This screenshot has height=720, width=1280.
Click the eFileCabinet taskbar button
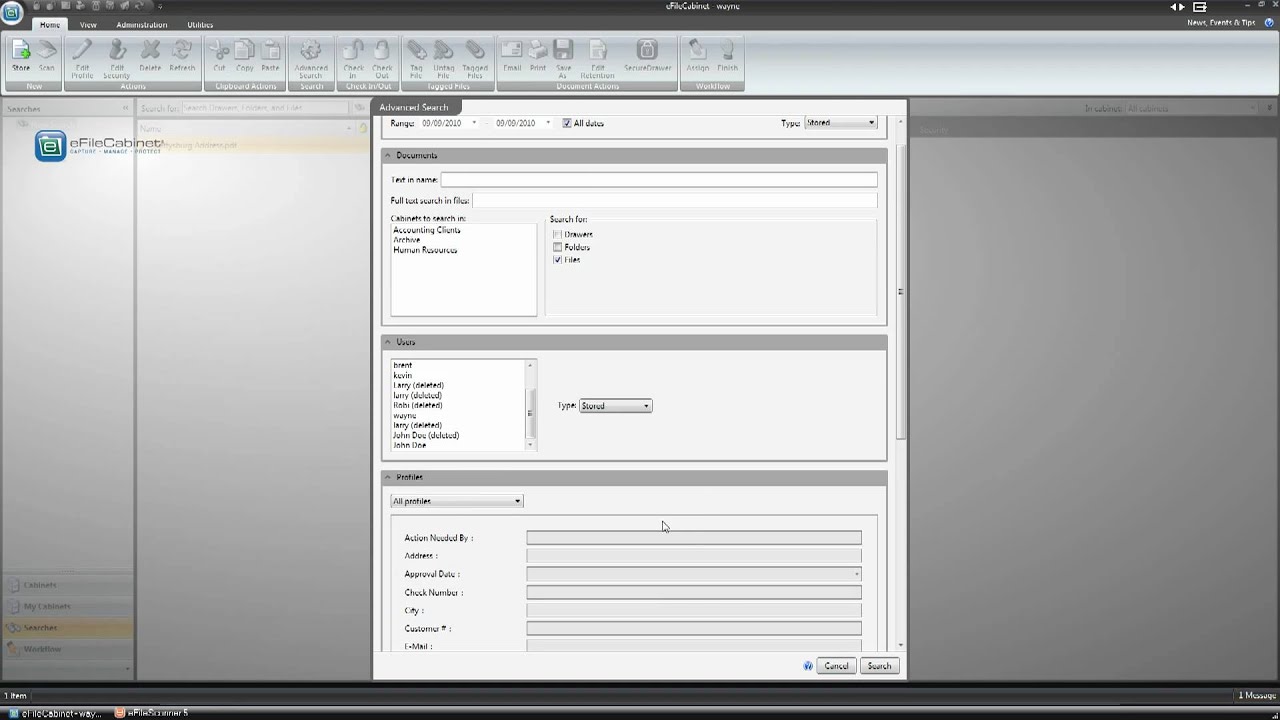tap(55, 713)
